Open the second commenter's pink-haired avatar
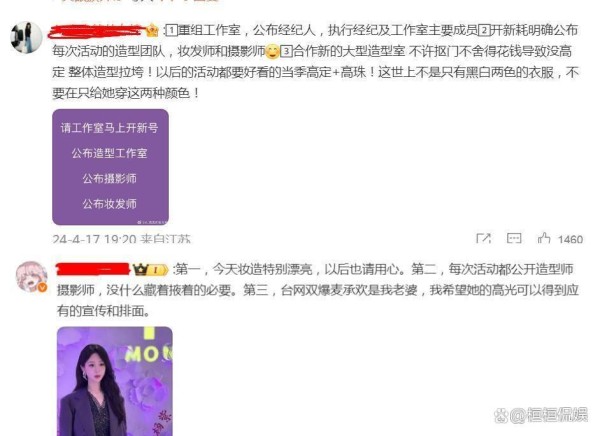This screenshot has width=600, height=436. (x=31, y=276)
